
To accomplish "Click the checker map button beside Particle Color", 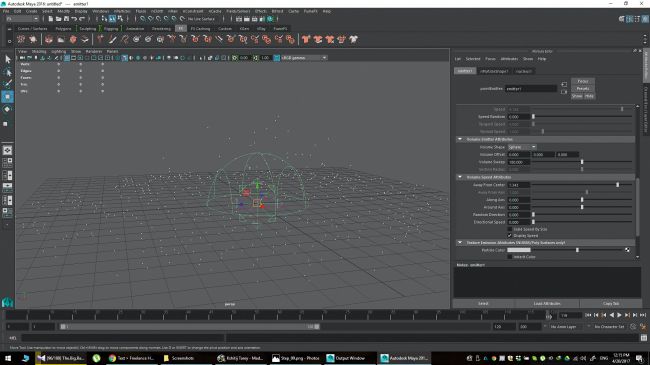I will 627,250.
